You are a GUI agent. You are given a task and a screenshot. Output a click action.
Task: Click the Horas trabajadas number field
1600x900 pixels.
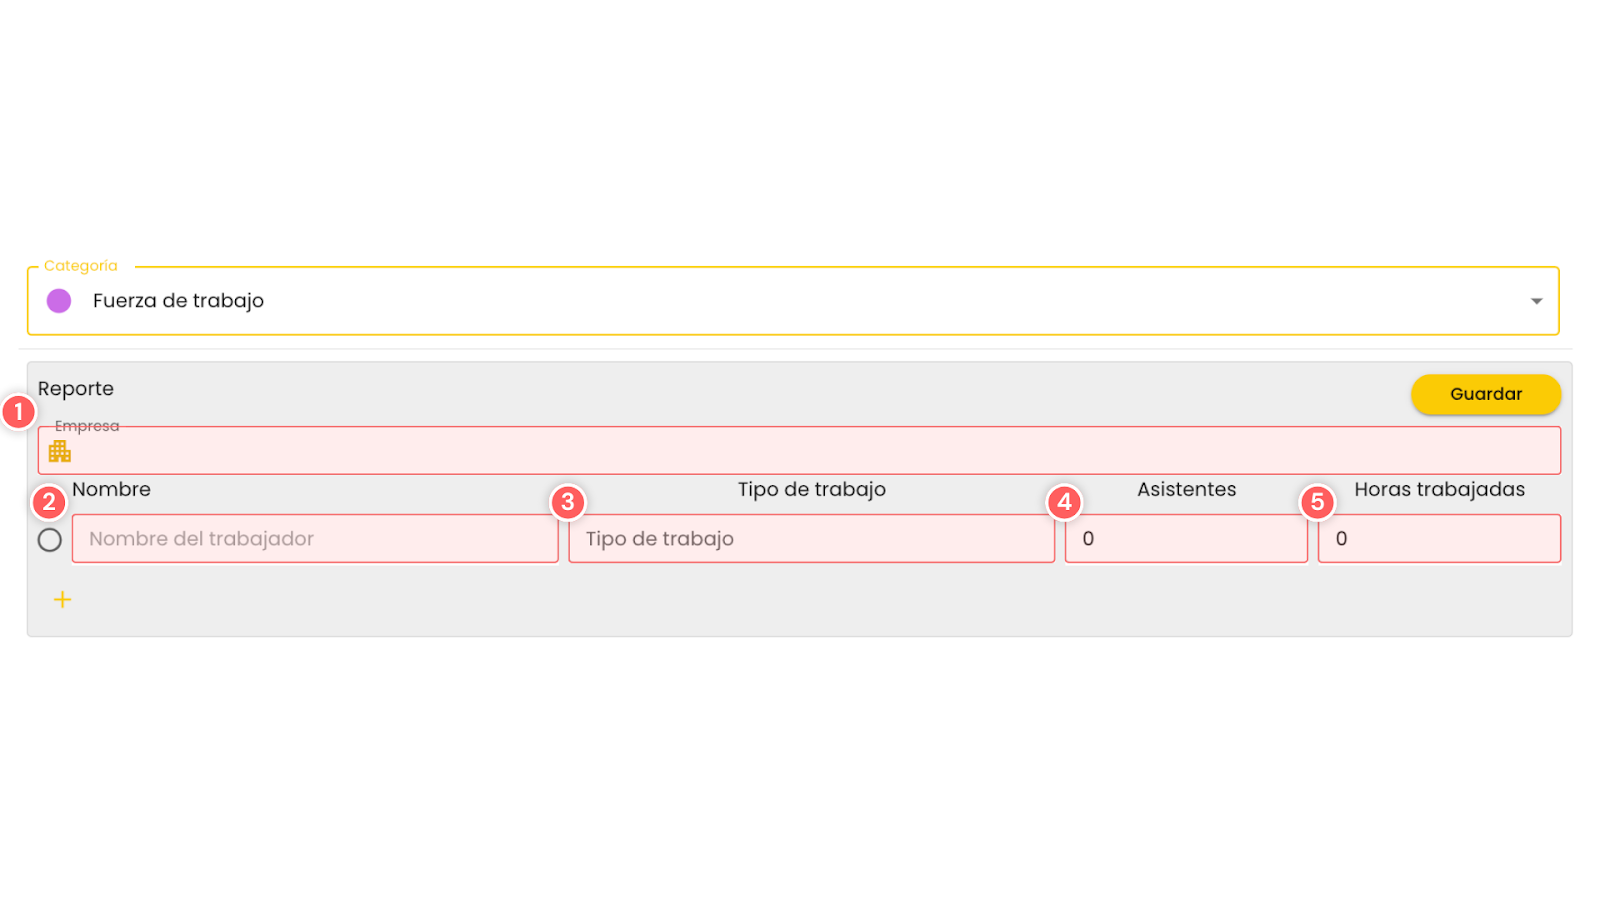[1439, 538]
